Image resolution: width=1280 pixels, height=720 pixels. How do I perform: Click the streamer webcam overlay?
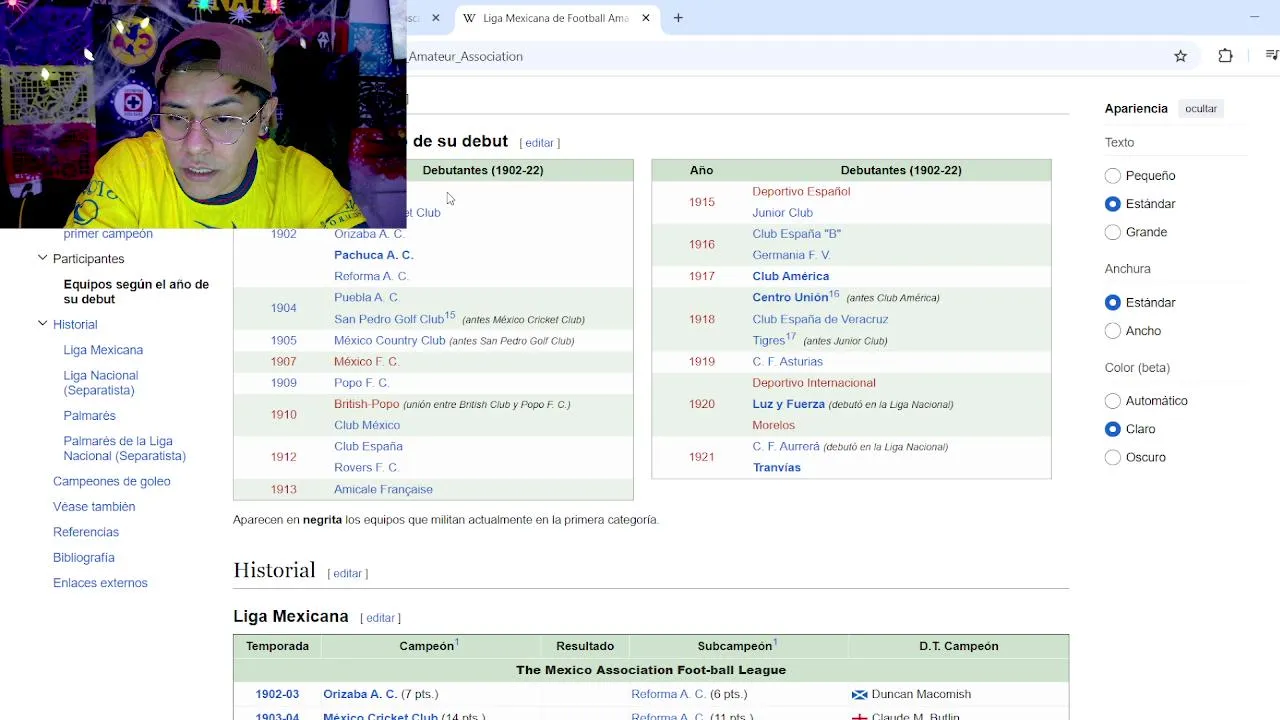pyautogui.click(x=203, y=114)
